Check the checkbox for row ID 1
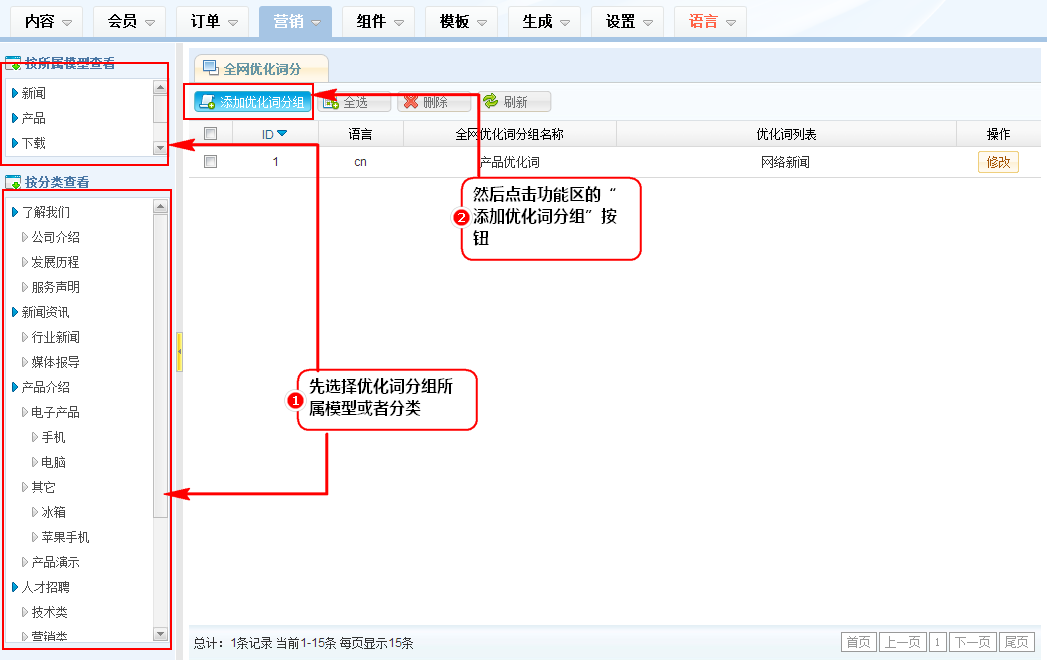Viewport: 1047px width, 662px height. point(210,162)
